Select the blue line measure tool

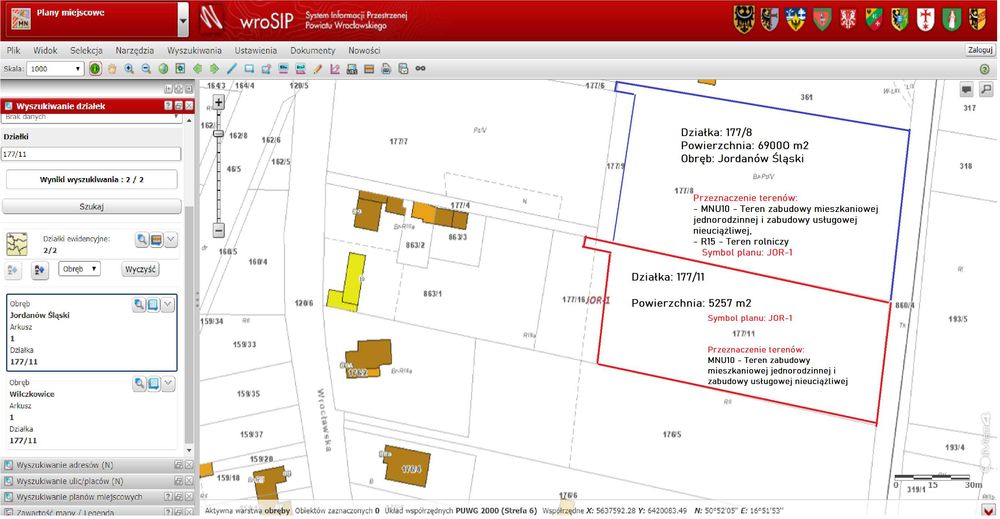click(x=232, y=69)
